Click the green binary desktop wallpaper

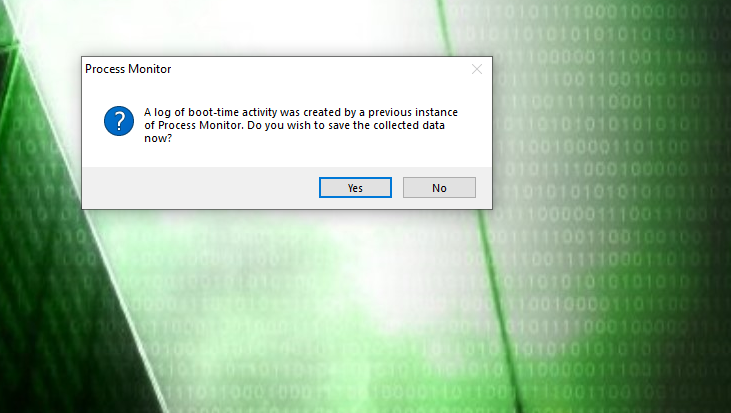point(606,280)
